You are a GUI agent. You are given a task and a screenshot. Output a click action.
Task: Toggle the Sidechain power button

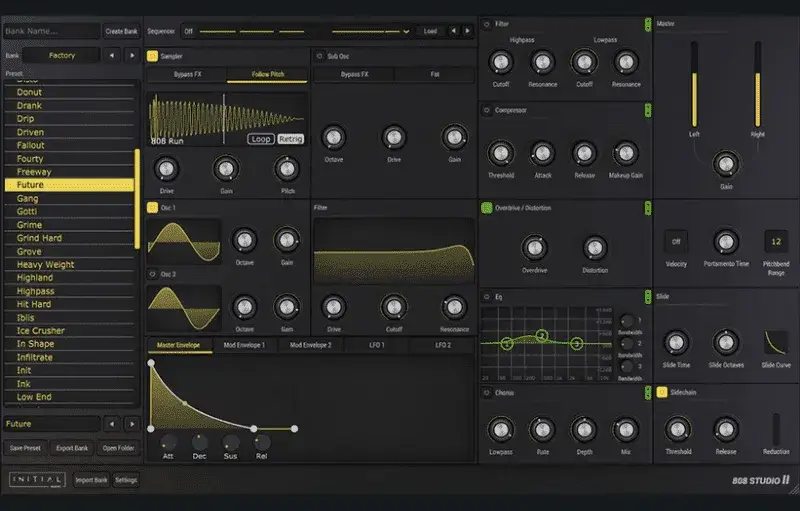pyautogui.click(x=662, y=392)
